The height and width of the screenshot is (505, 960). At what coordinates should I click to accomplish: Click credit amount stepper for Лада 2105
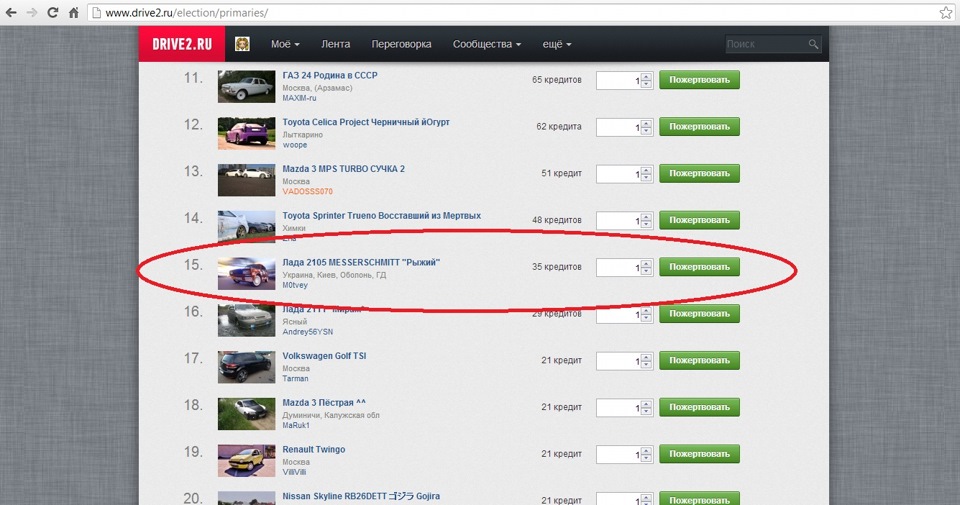[646, 267]
